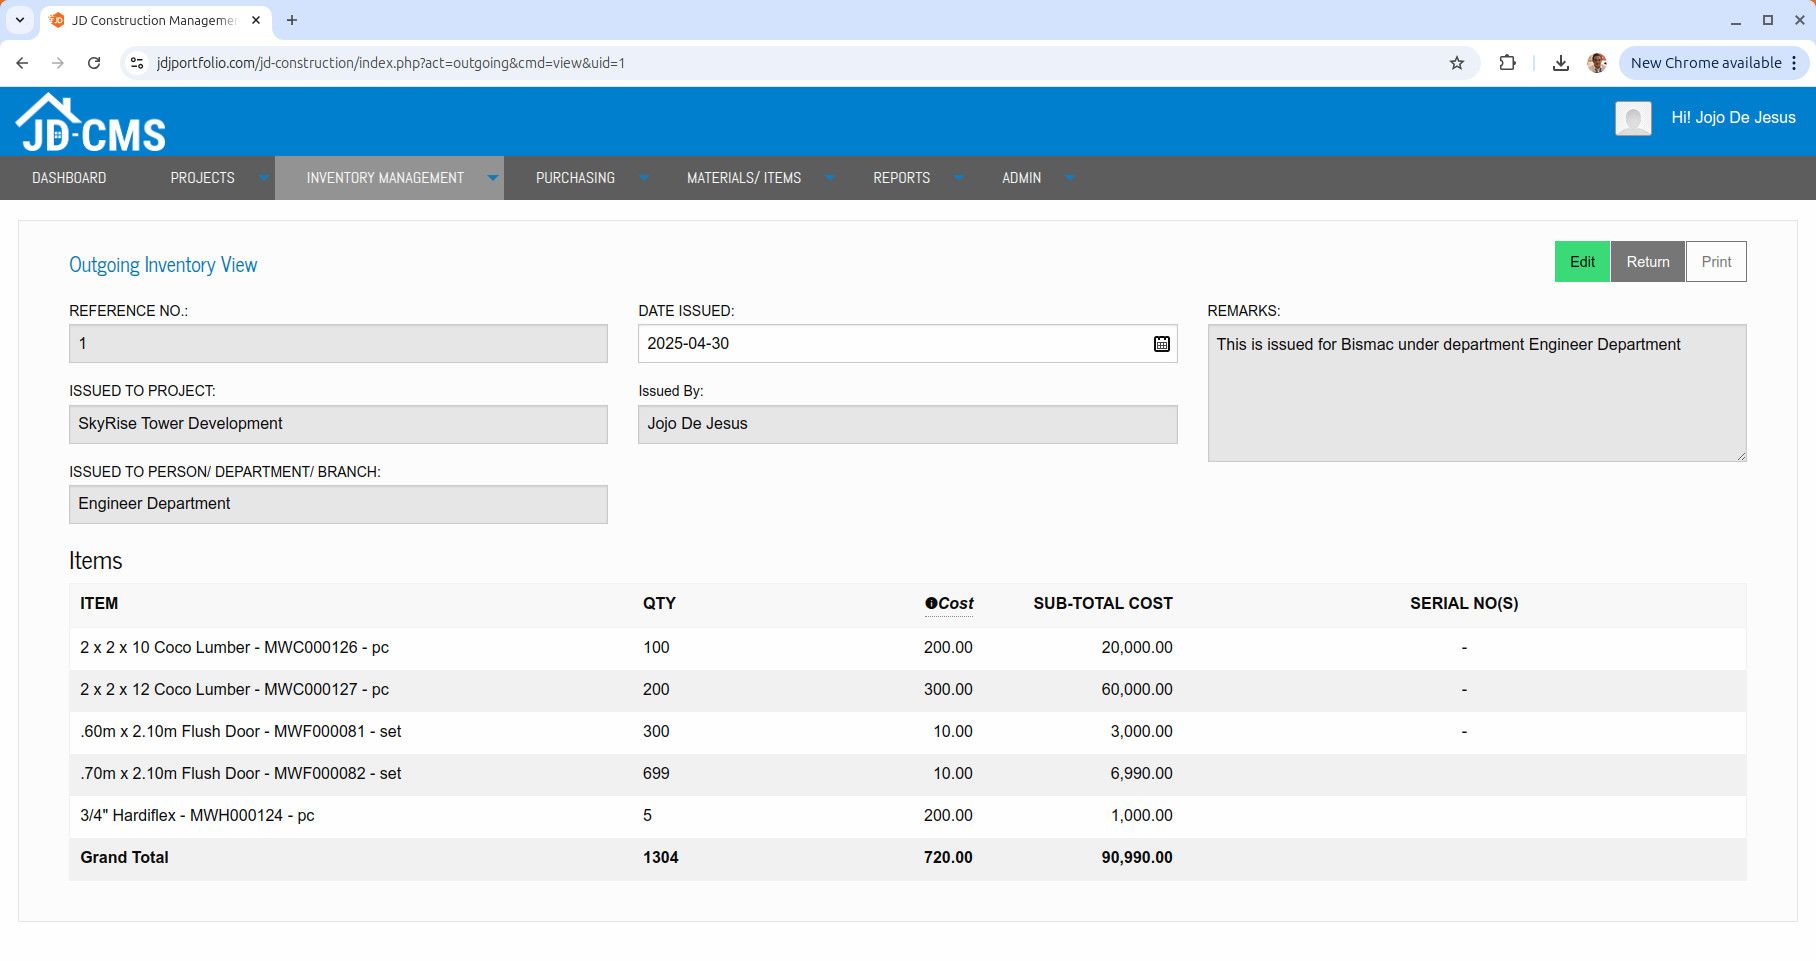Click the site information icon in address bar
This screenshot has width=1816, height=961.
[x=137, y=63]
